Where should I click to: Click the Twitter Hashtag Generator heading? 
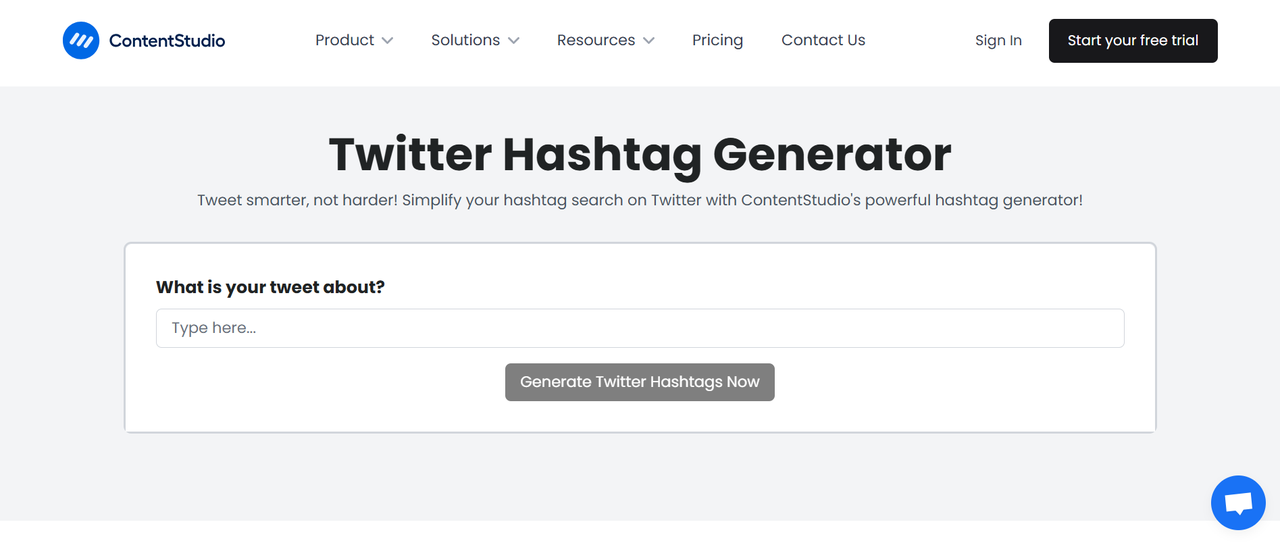pos(640,154)
